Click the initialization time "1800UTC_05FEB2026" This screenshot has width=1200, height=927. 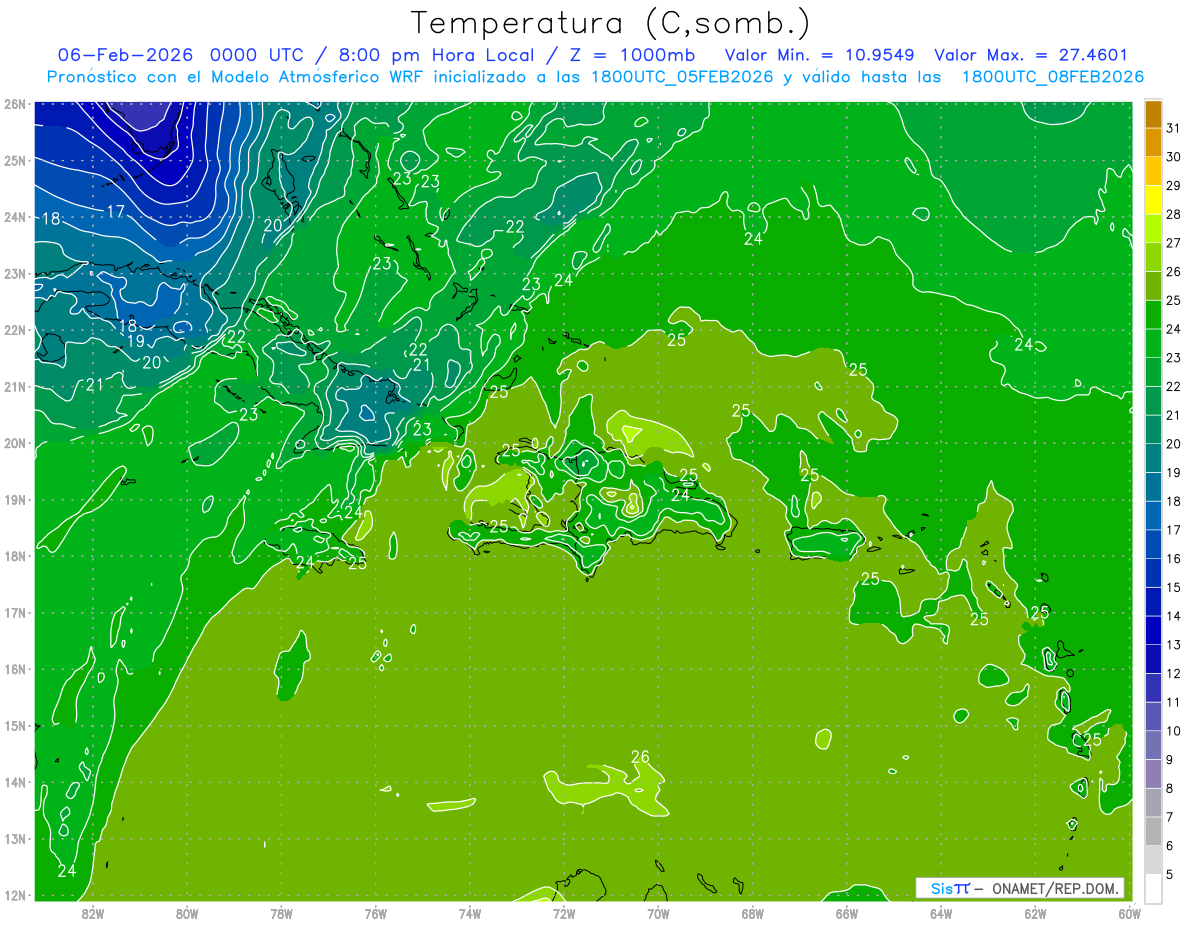pos(682,77)
